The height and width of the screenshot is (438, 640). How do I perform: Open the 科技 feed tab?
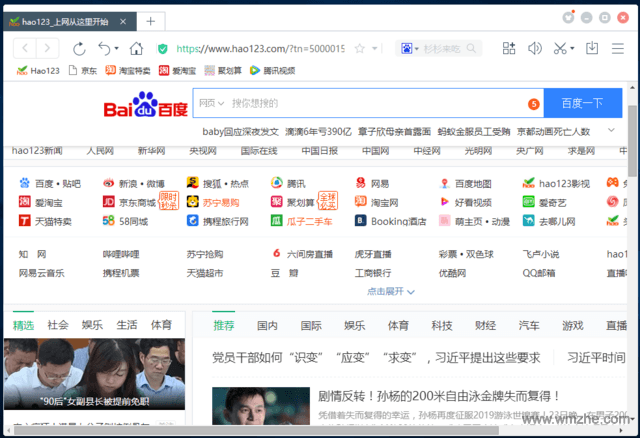tap(442, 325)
